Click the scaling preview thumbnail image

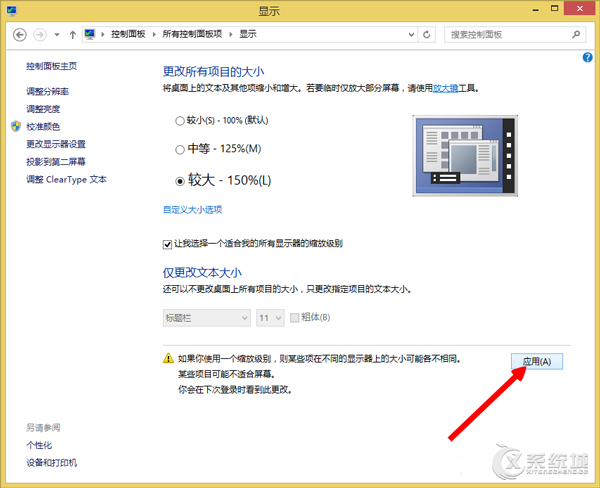[x=465, y=156]
